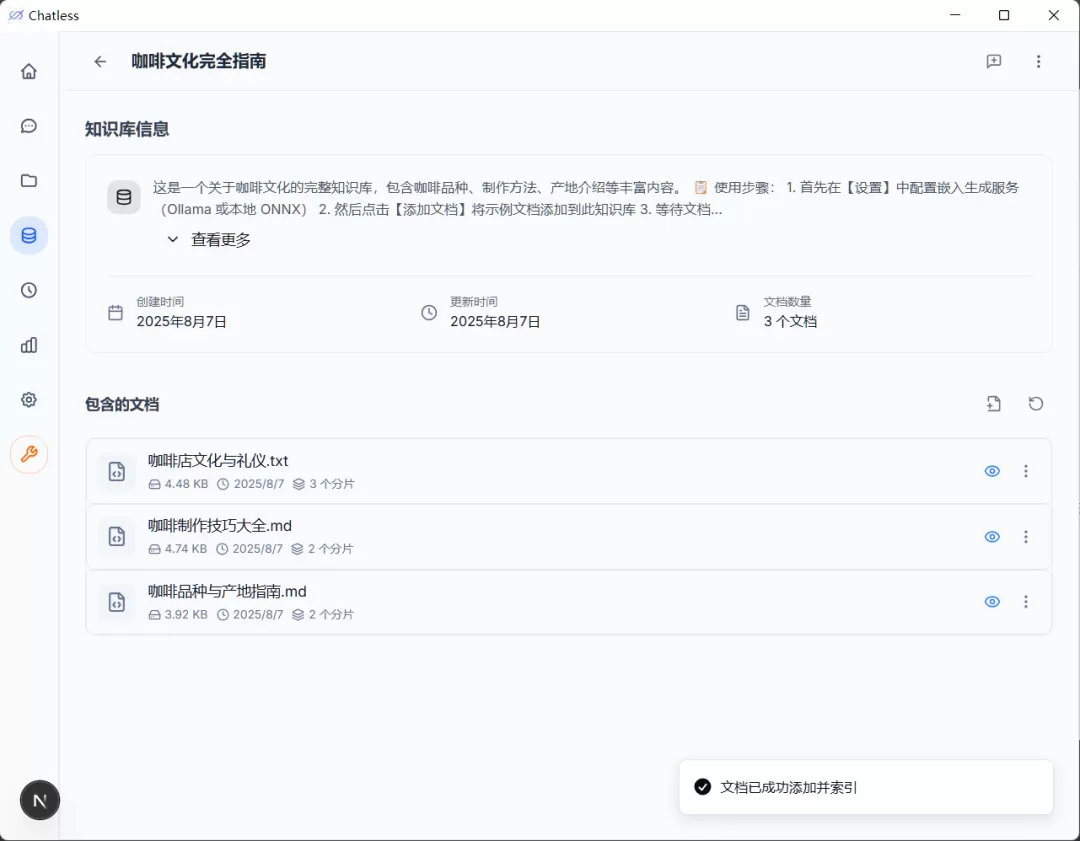Viewport: 1080px width, 841px height.
Task: Toggle eye icon for 咖啡品种与产地指南.md
Action: tap(992, 602)
